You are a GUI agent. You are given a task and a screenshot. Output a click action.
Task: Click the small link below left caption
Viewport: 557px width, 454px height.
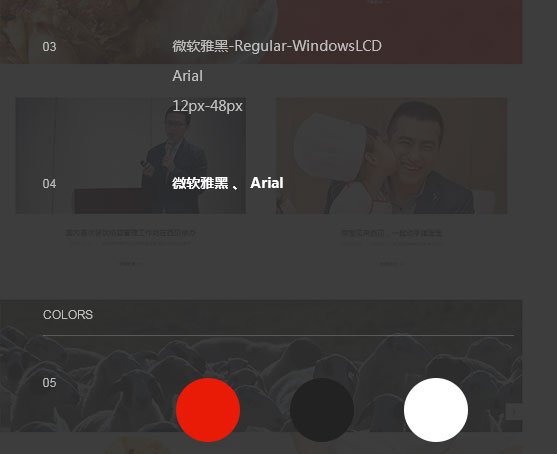click(131, 264)
